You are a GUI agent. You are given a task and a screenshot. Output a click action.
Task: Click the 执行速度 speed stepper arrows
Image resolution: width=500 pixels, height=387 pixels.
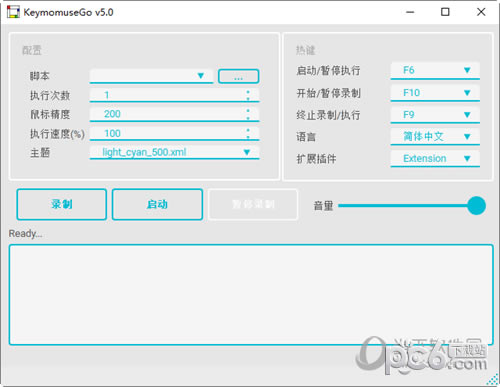click(248, 133)
